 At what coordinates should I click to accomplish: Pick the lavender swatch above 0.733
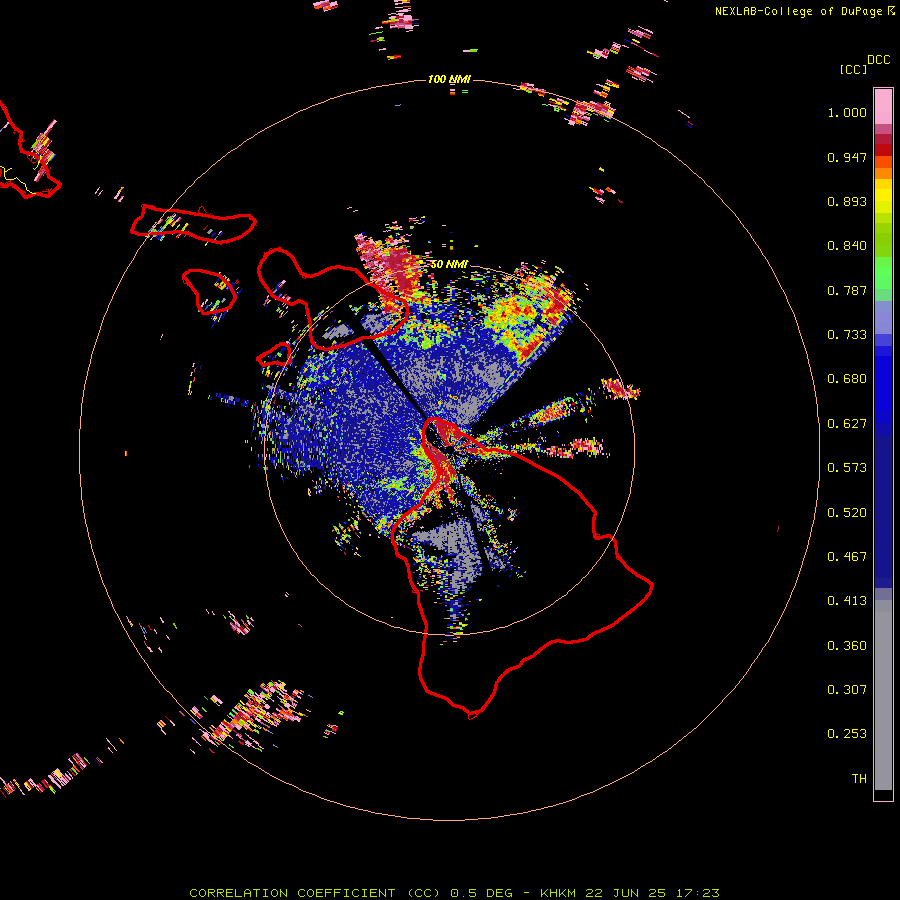883,317
